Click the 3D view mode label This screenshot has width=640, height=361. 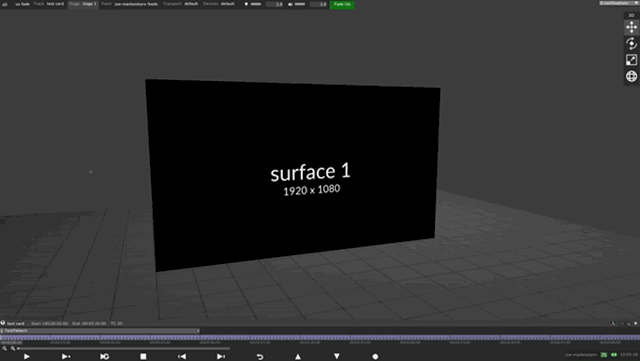631,15
